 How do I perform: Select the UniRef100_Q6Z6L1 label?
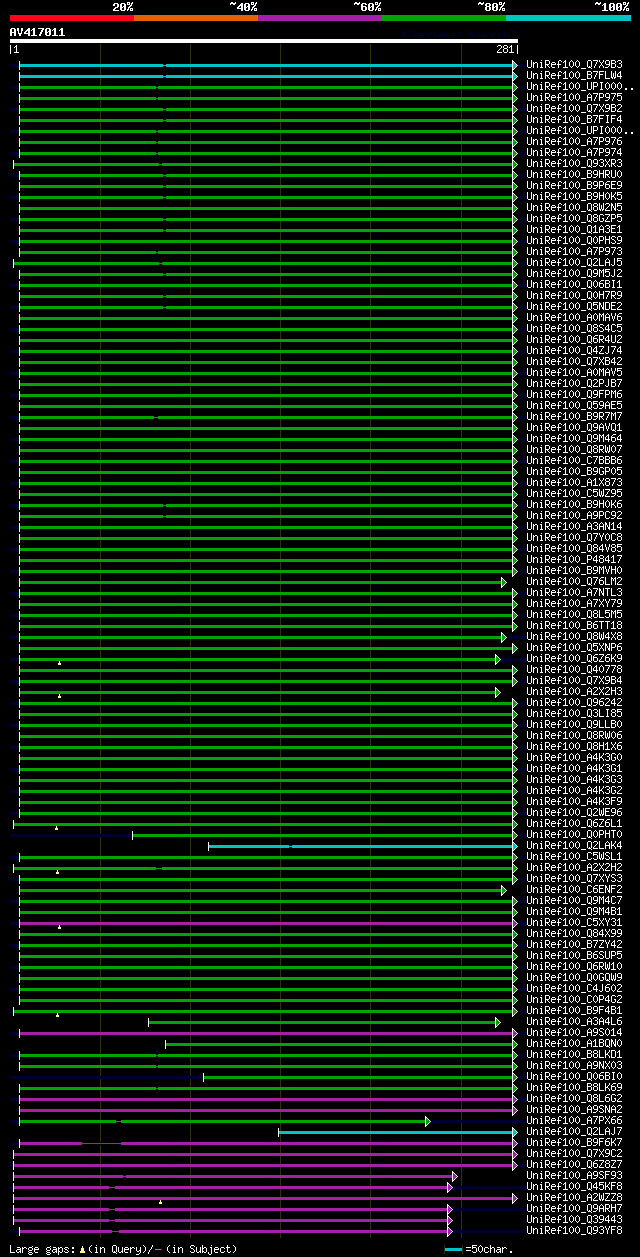coord(574,824)
